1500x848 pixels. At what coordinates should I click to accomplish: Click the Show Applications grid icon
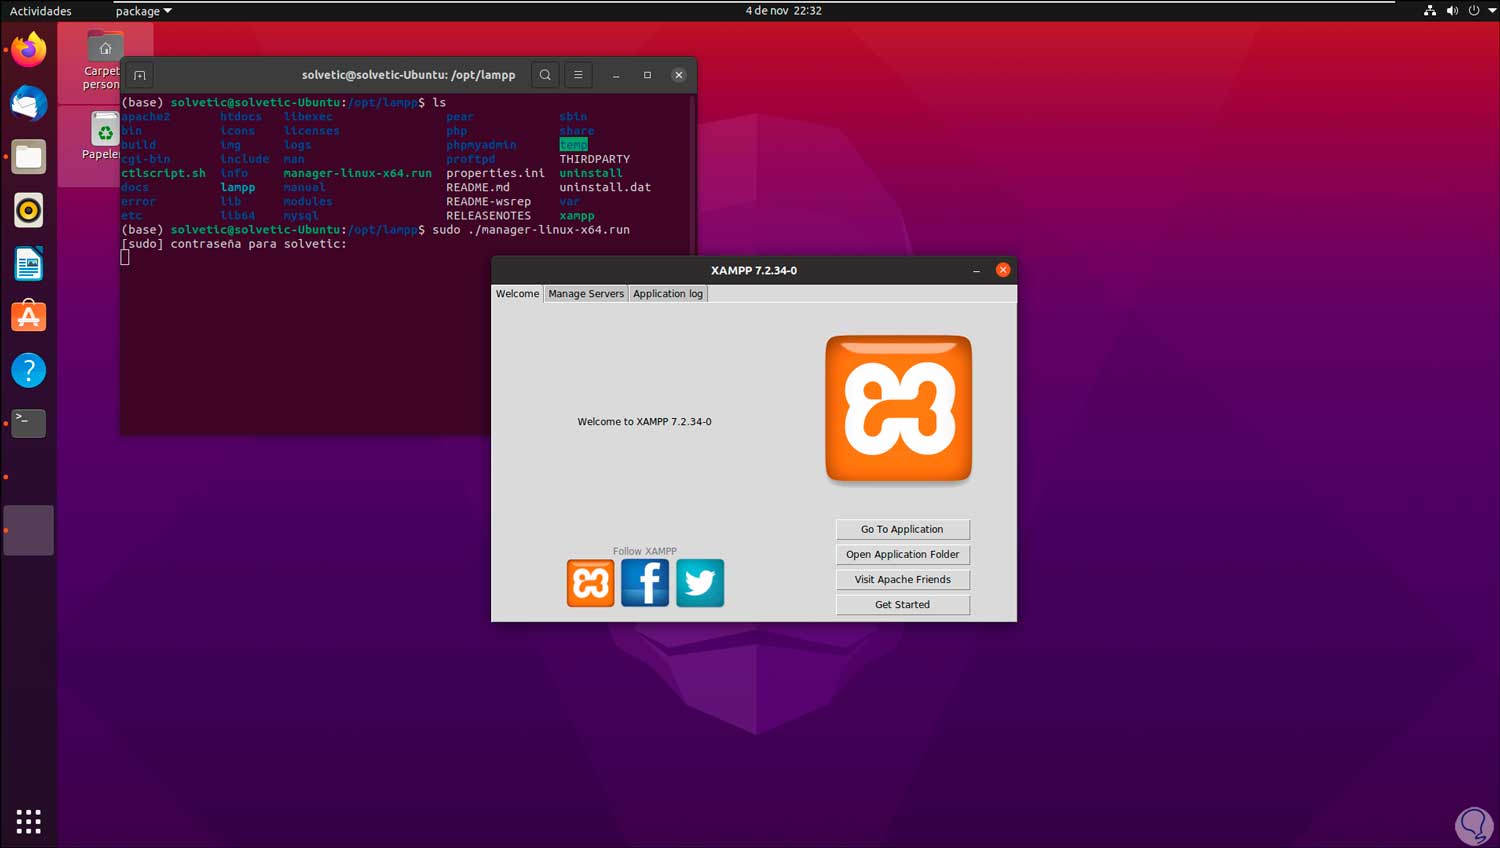pyautogui.click(x=28, y=820)
